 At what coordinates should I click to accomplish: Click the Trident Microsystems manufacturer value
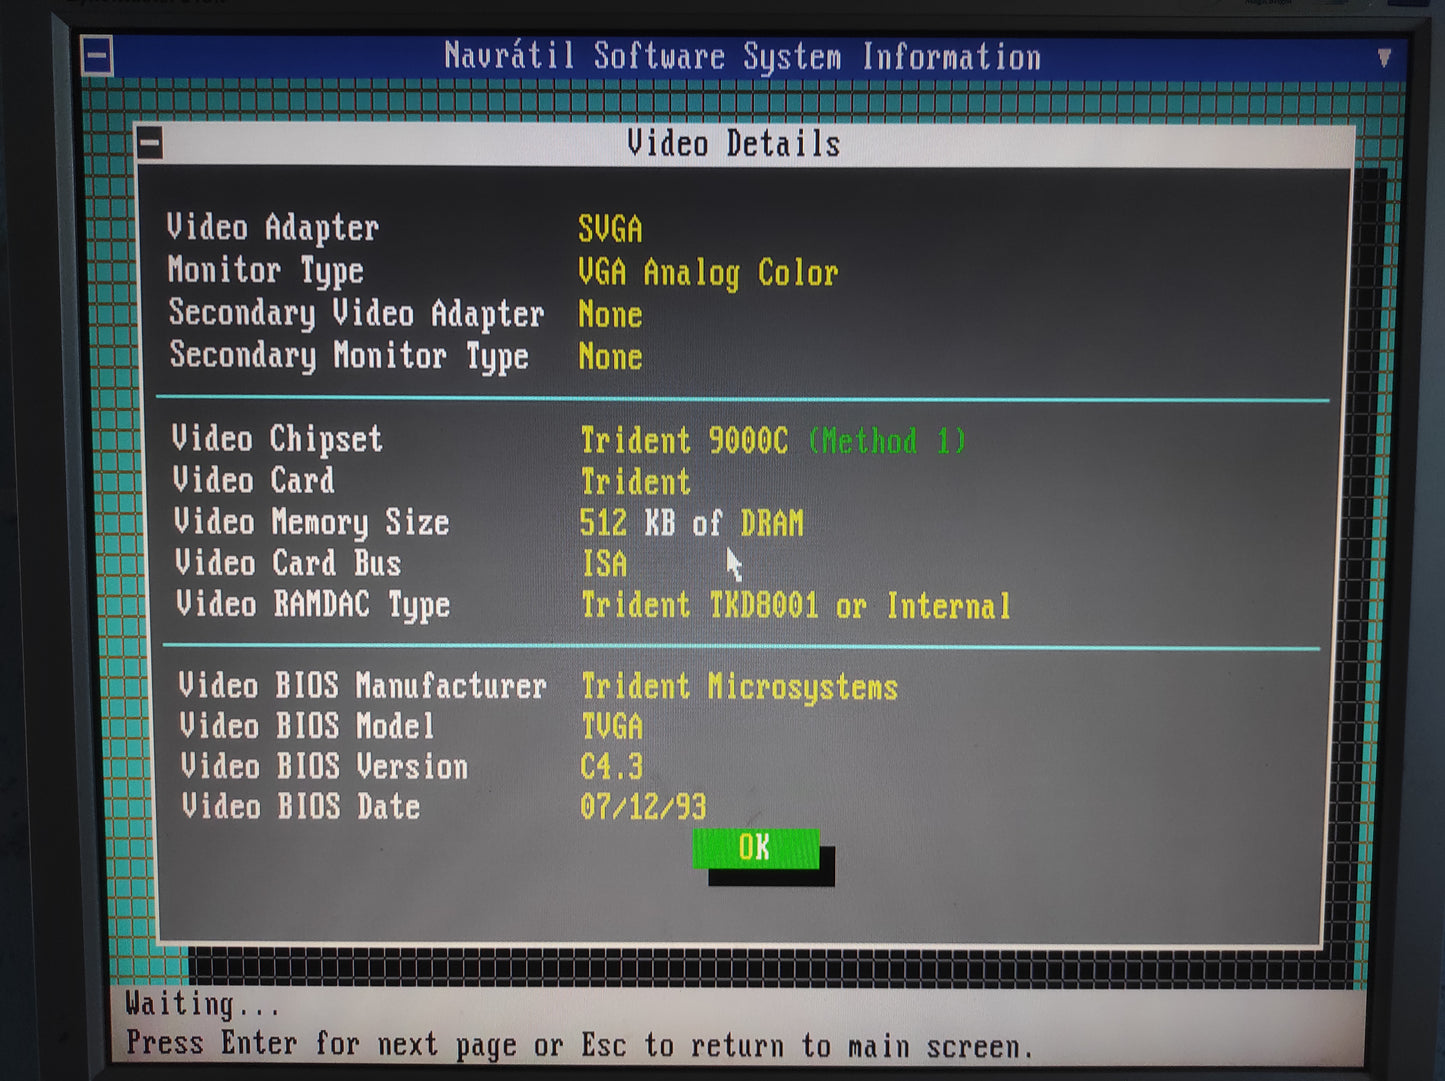(739, 687)
